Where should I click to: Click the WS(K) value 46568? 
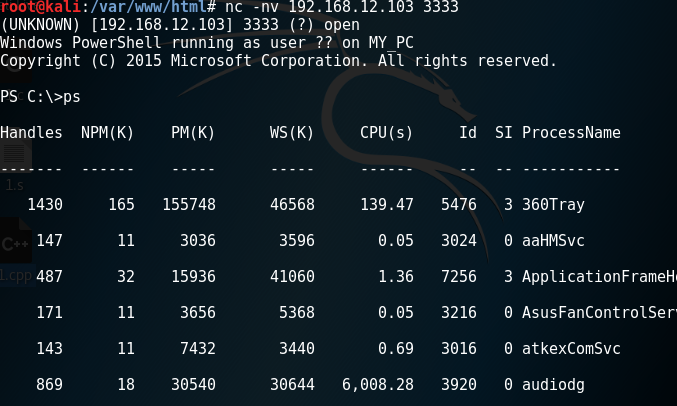(x=292, y=205)
